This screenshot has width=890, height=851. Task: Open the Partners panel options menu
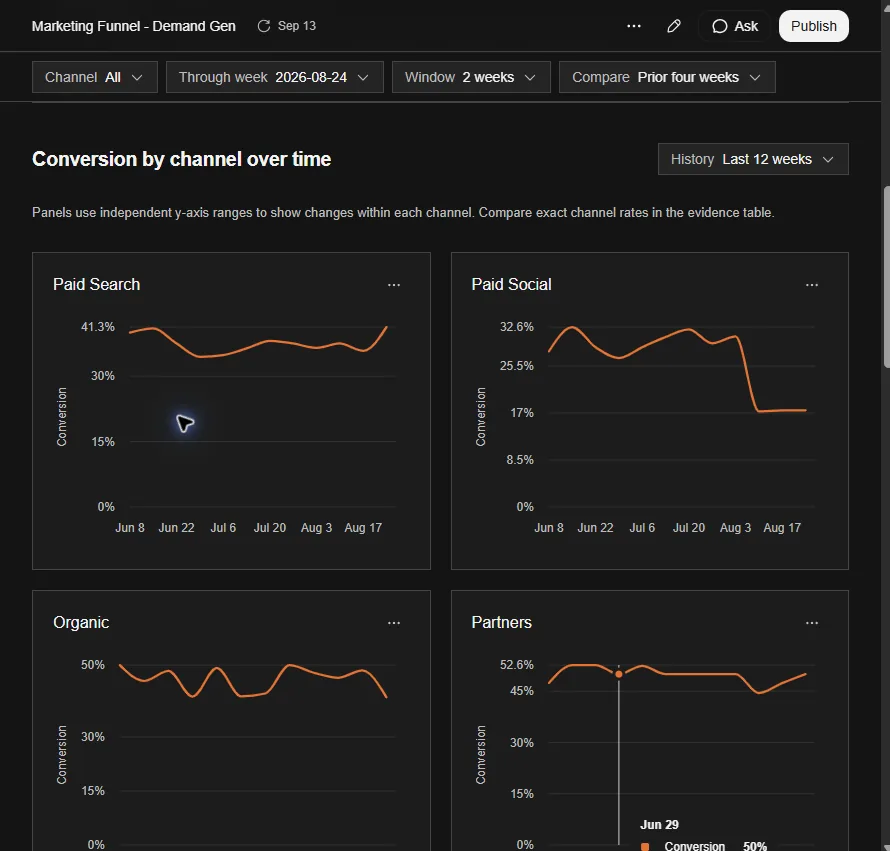coord(812,623)
